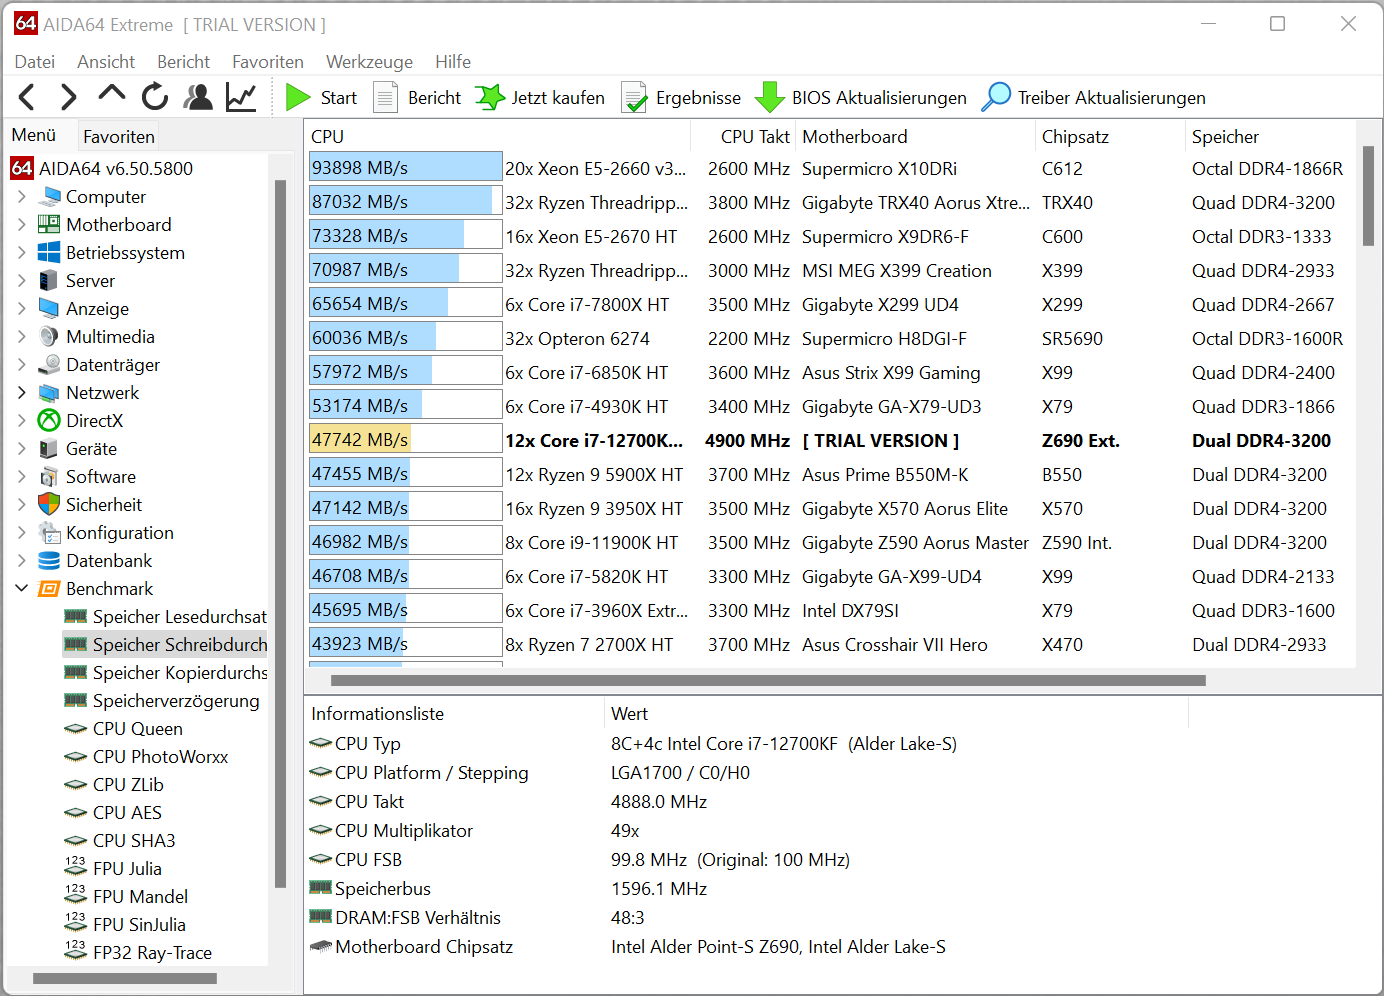
Task: Click the Sicherheit shield icon in the tree
Action: coord(49,505)
